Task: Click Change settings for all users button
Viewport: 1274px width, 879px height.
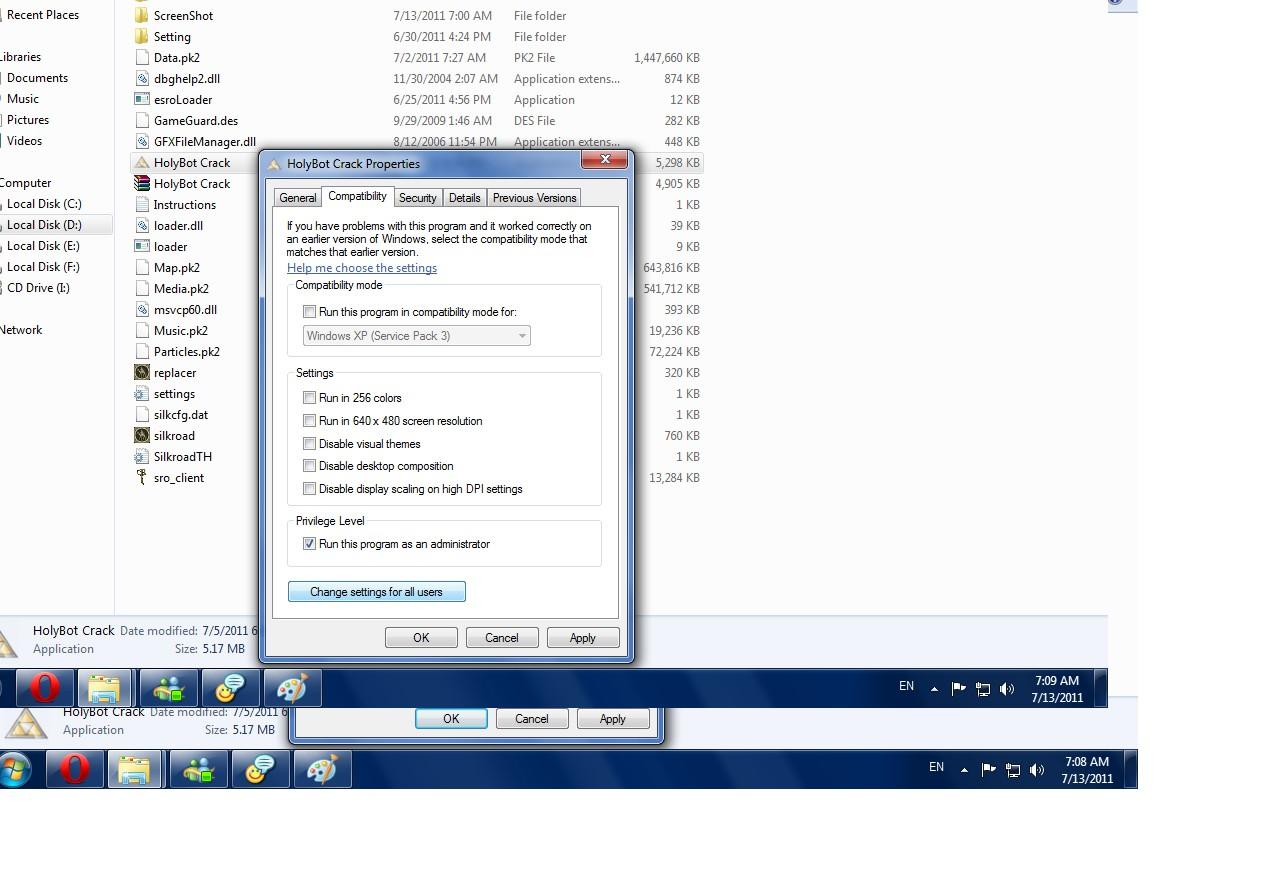Action: (x=377, y=592)
